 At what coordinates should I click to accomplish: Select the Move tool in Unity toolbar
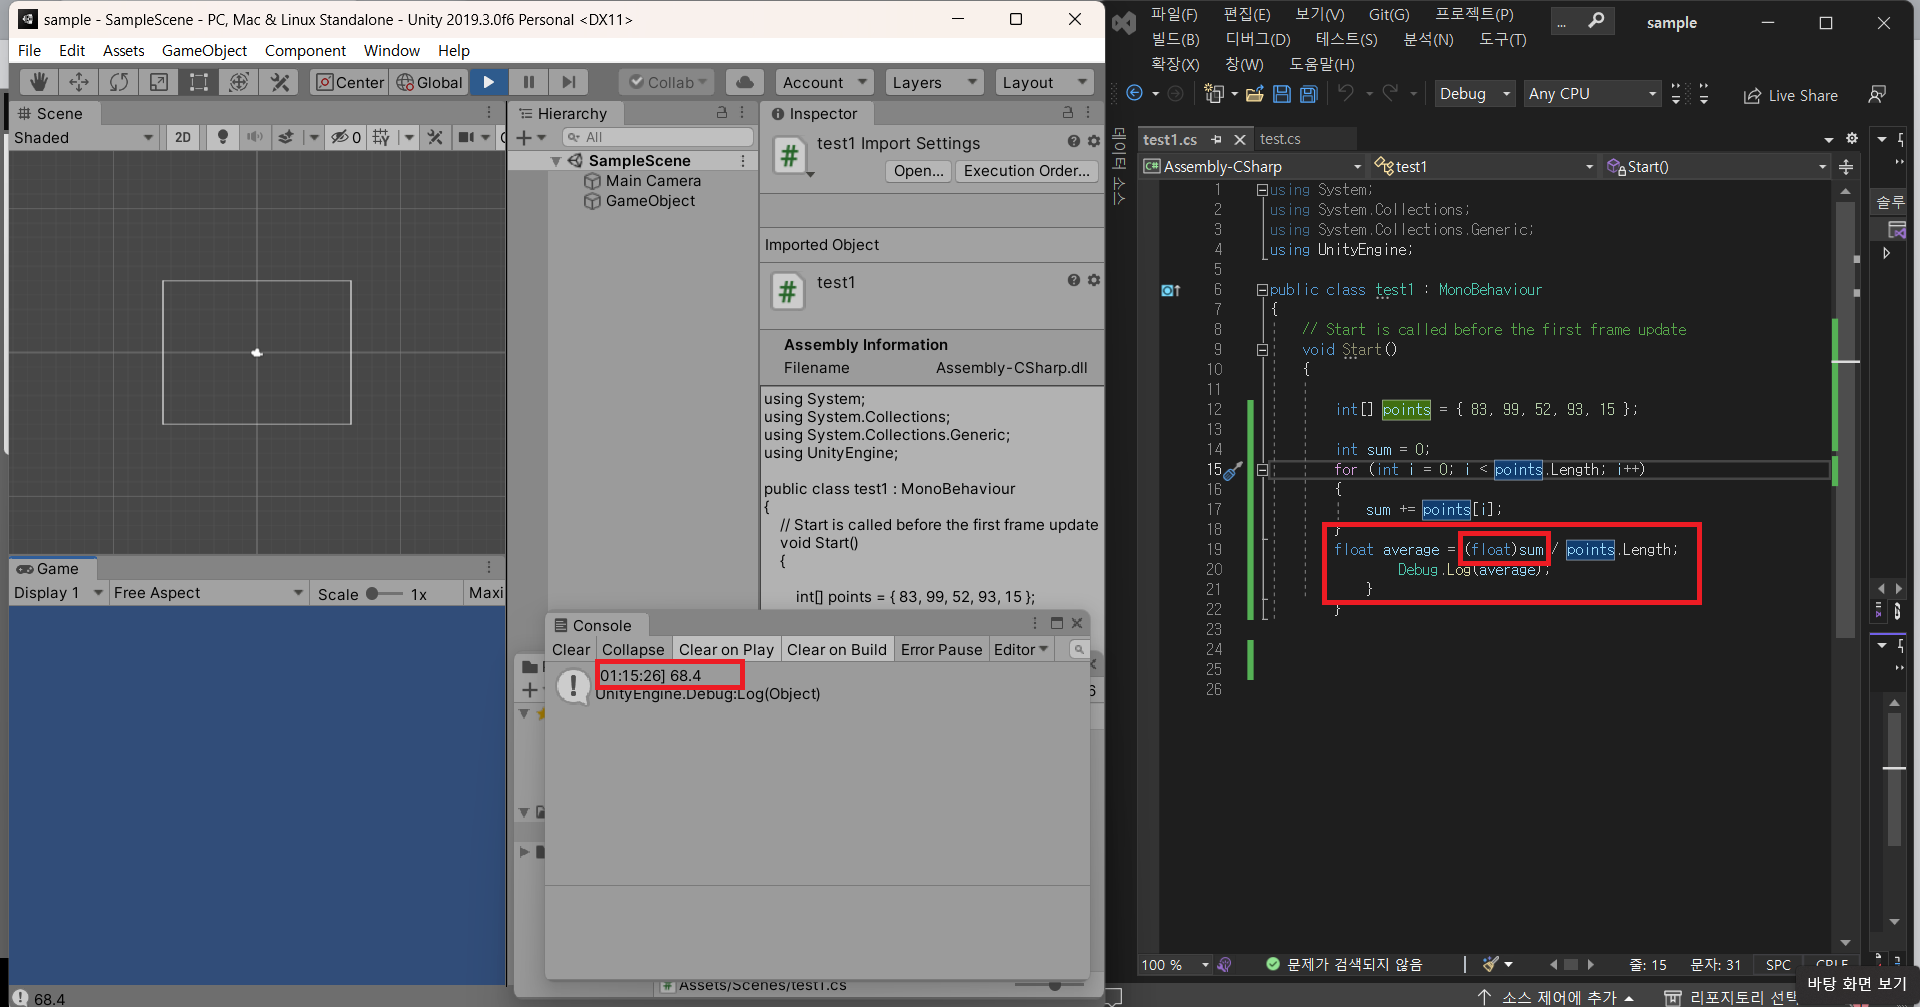78,82
